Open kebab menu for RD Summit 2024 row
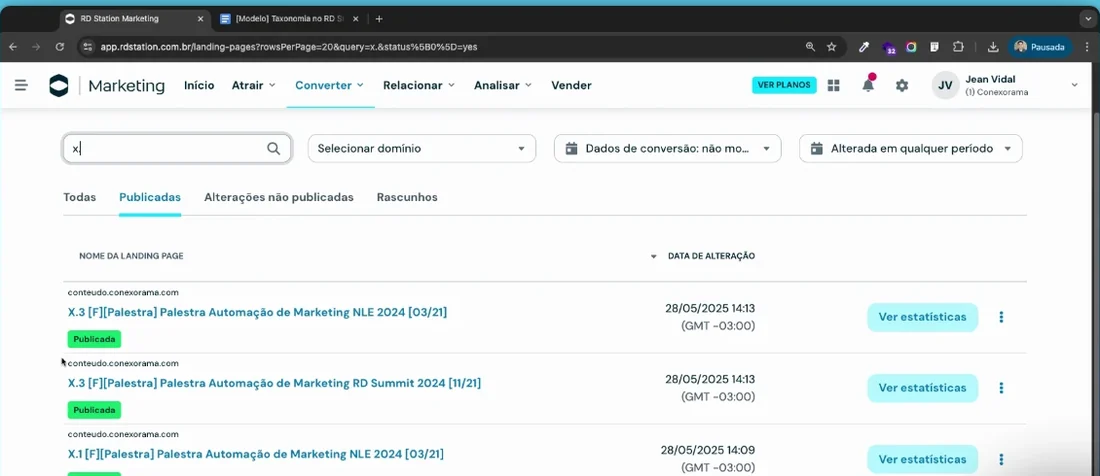1100x476 pixels. coord(1001,388)
